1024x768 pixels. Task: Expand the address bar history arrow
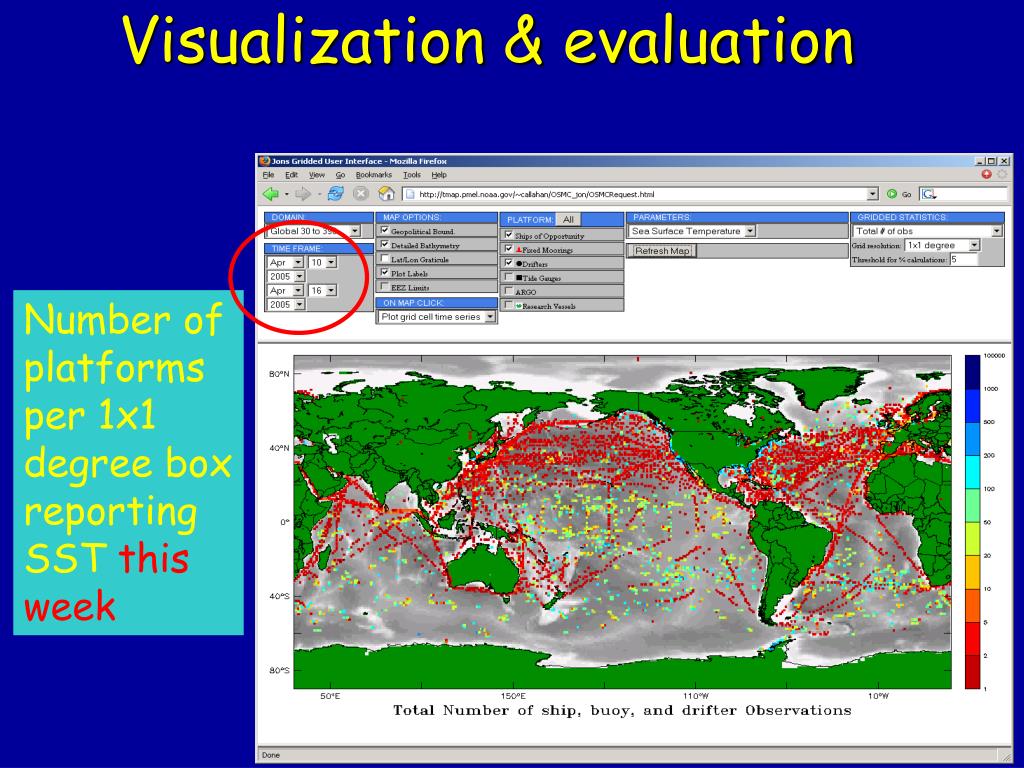[x=872, y=194]
